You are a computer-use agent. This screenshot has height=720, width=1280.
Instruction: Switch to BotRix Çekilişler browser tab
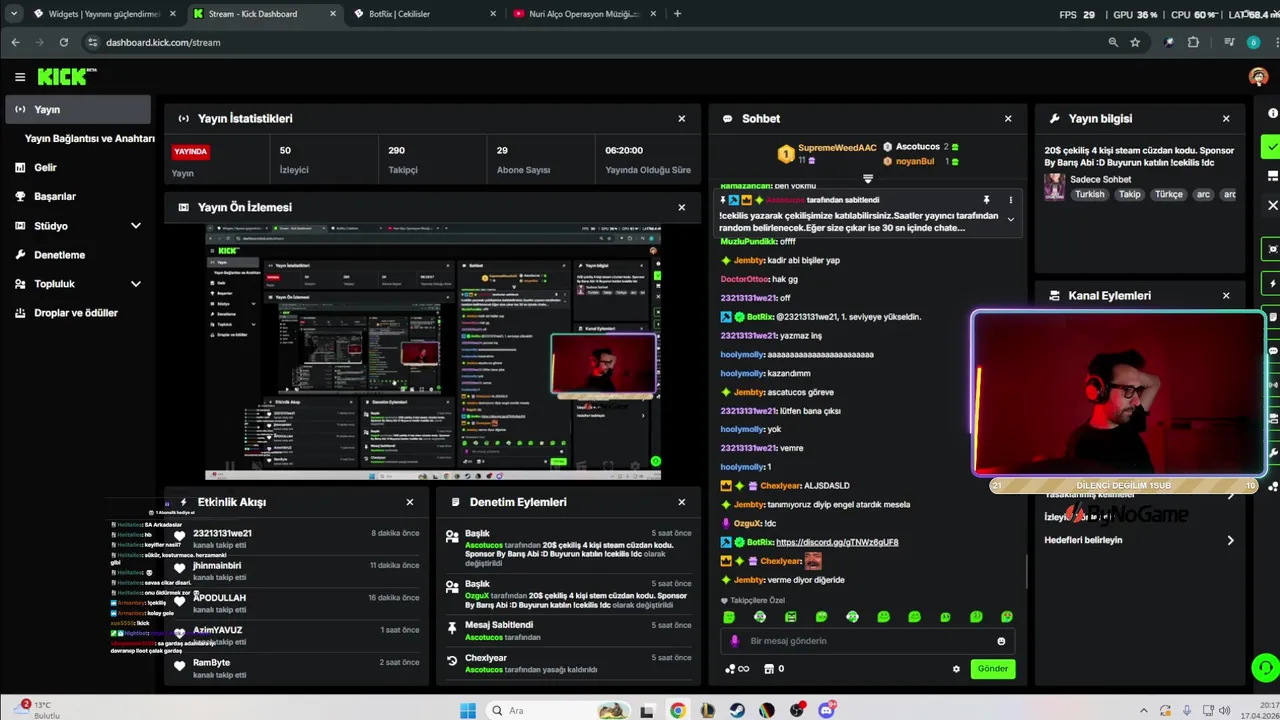click(425, 14)
